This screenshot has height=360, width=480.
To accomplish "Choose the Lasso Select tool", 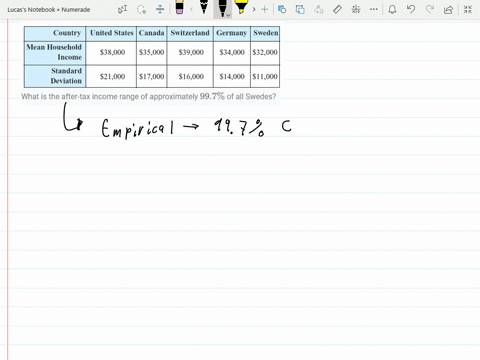I will click(x=142, y=9).
